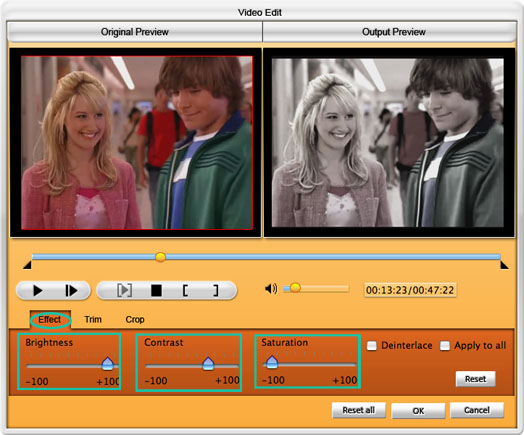This screenshot has width=524, height=435.
Task: Click the original preview video frame
Action: tap(137, 143)
